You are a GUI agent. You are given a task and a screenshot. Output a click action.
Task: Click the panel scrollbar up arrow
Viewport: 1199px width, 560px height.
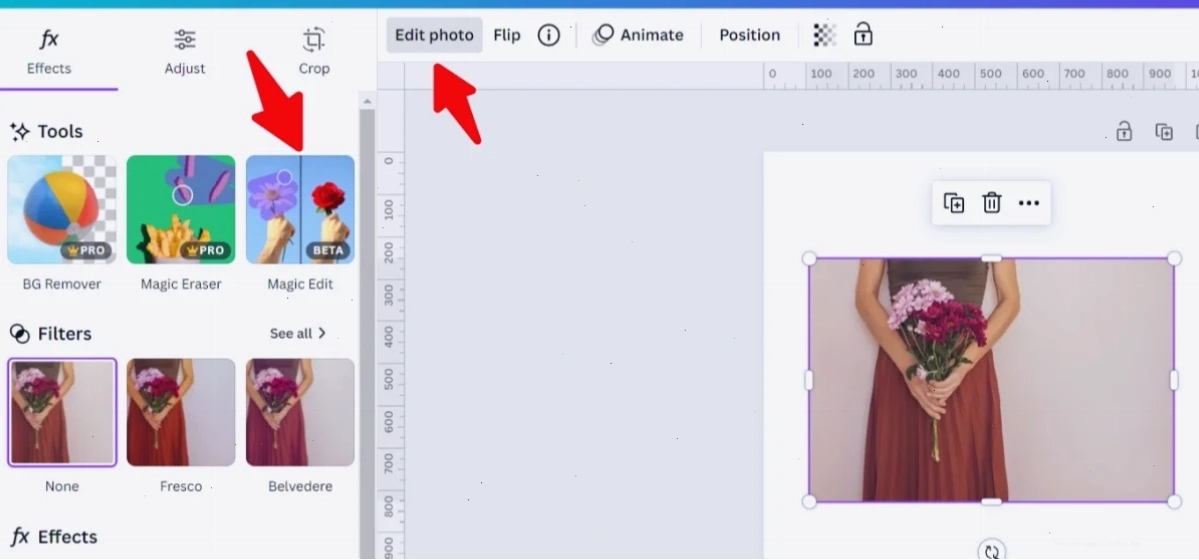click(367, 101)
